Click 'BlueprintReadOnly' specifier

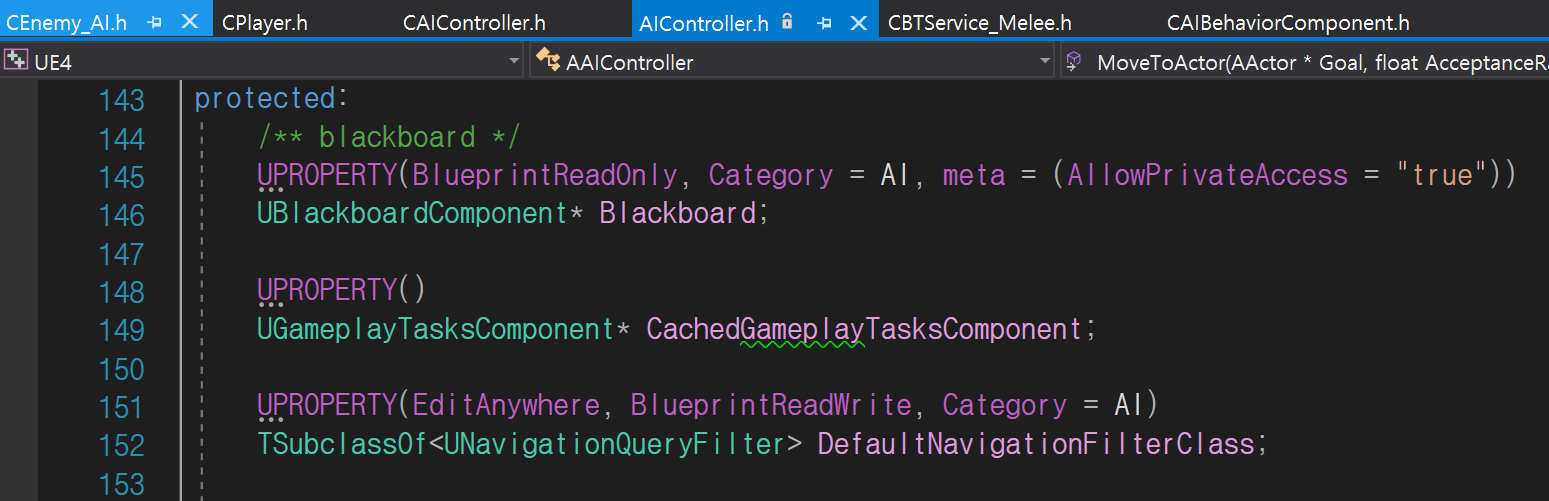545,175
